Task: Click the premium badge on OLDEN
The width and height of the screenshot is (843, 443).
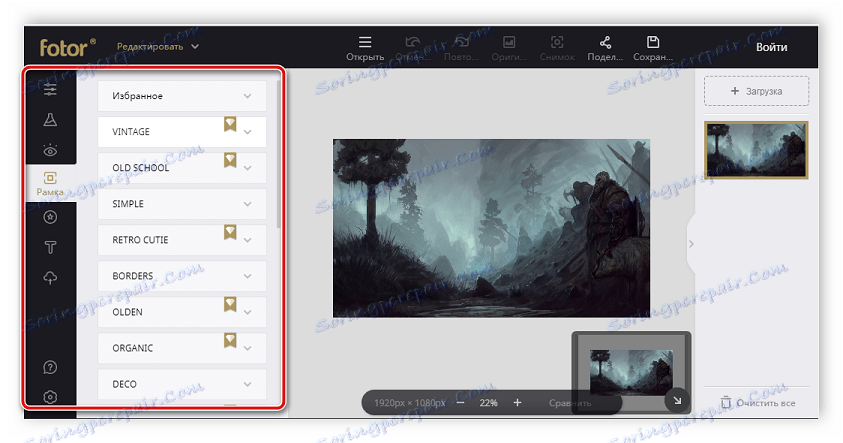Action: point(230,305)
